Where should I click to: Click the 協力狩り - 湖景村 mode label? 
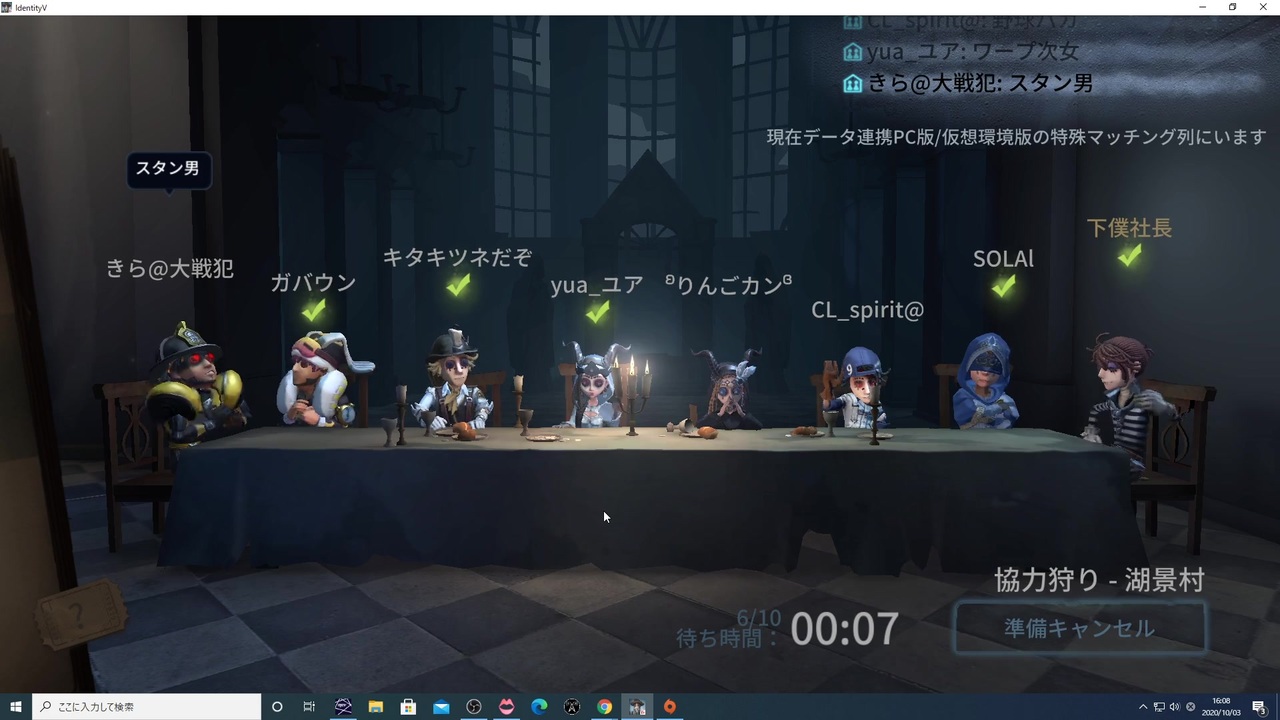[x=1099, y=580]
